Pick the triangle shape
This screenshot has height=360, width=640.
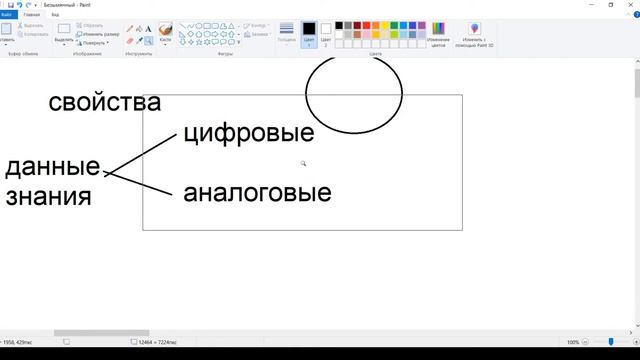pos(231,26)
